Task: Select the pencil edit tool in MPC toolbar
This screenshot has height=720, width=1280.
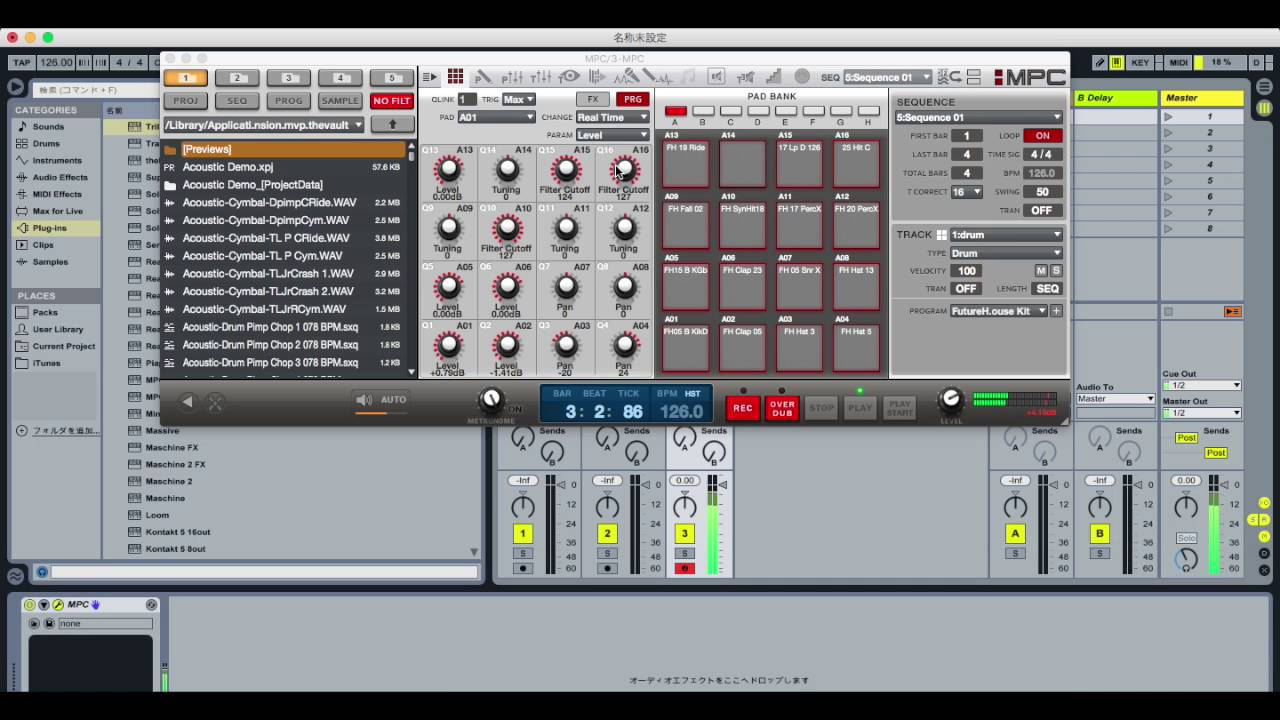Action: pos(484,76)
